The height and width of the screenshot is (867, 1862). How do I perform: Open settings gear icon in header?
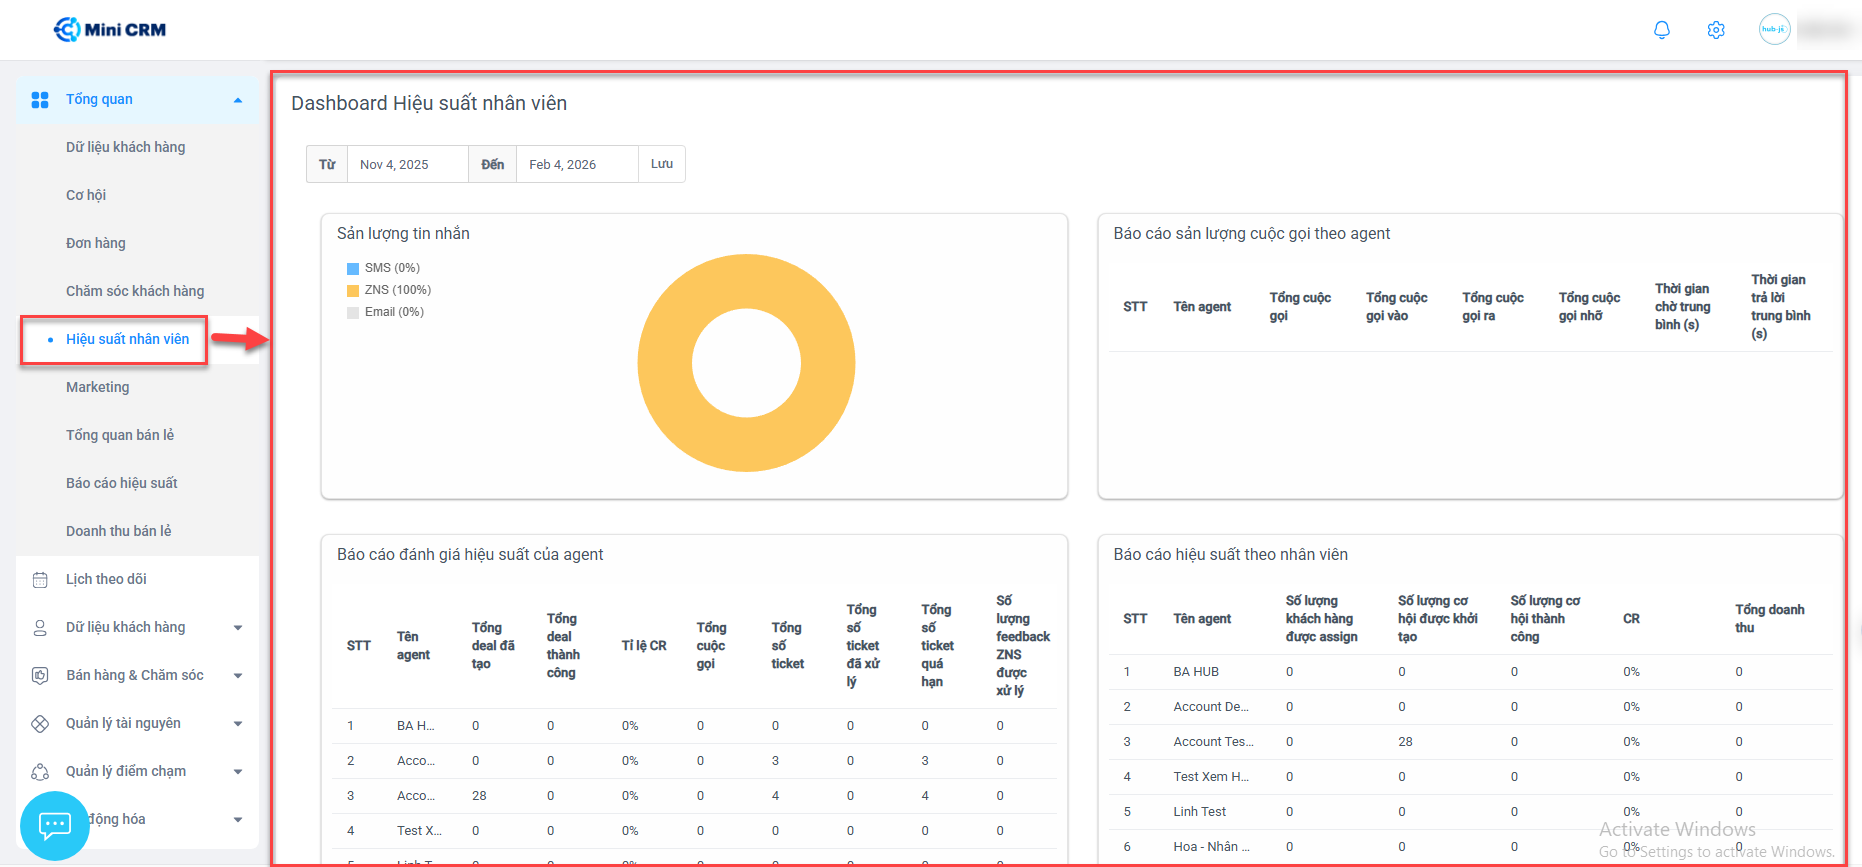[x=1715, y=30]
